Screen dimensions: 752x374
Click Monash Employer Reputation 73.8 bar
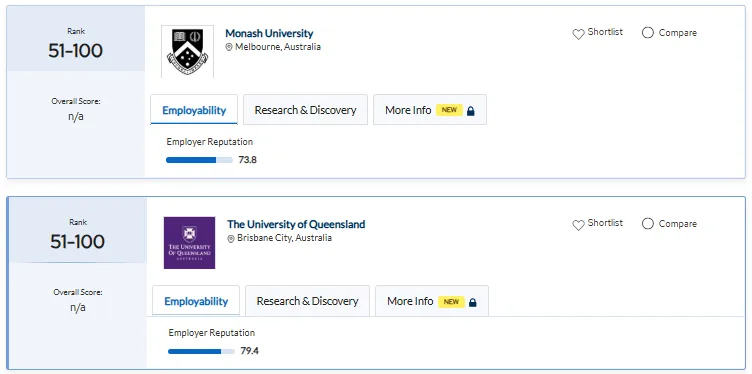coord(199,160)
